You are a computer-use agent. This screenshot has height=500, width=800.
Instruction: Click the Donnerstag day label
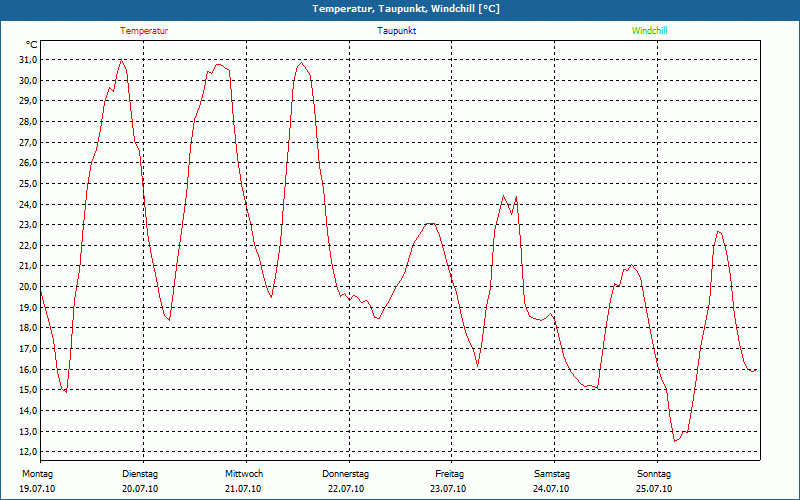345,474
